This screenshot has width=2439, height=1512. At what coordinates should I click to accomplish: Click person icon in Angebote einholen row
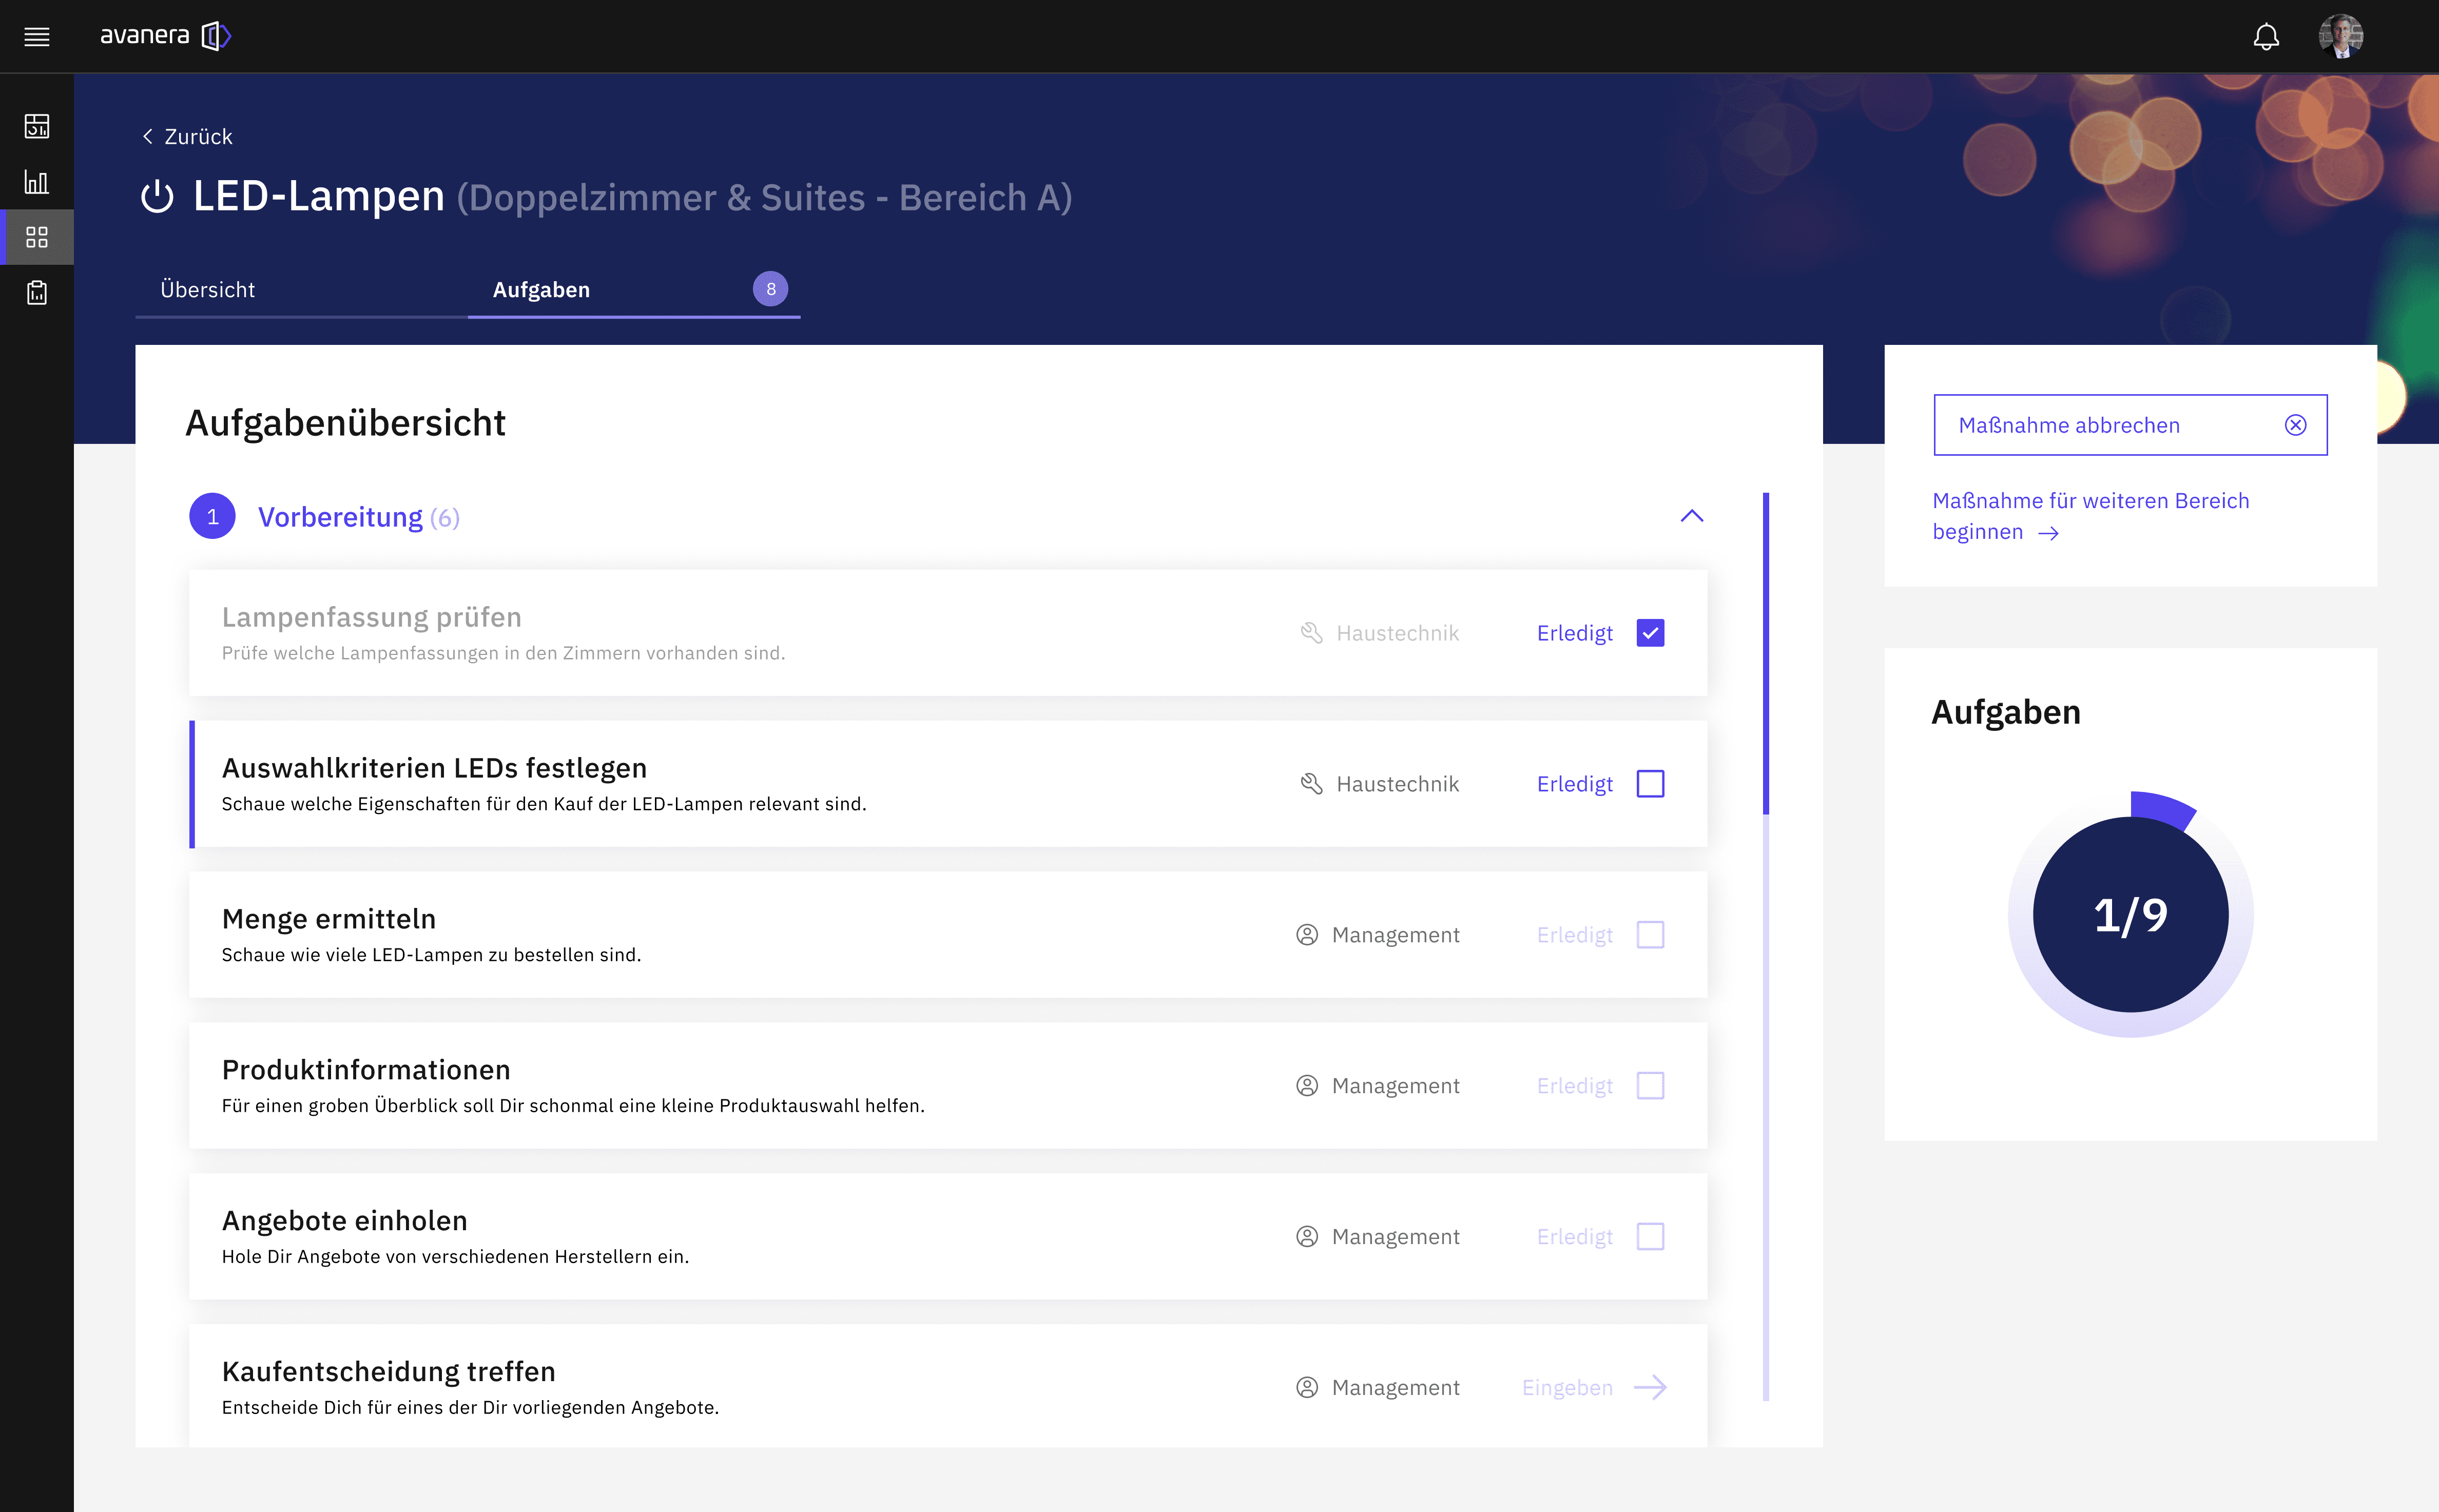click(x=1307, y=1237)
